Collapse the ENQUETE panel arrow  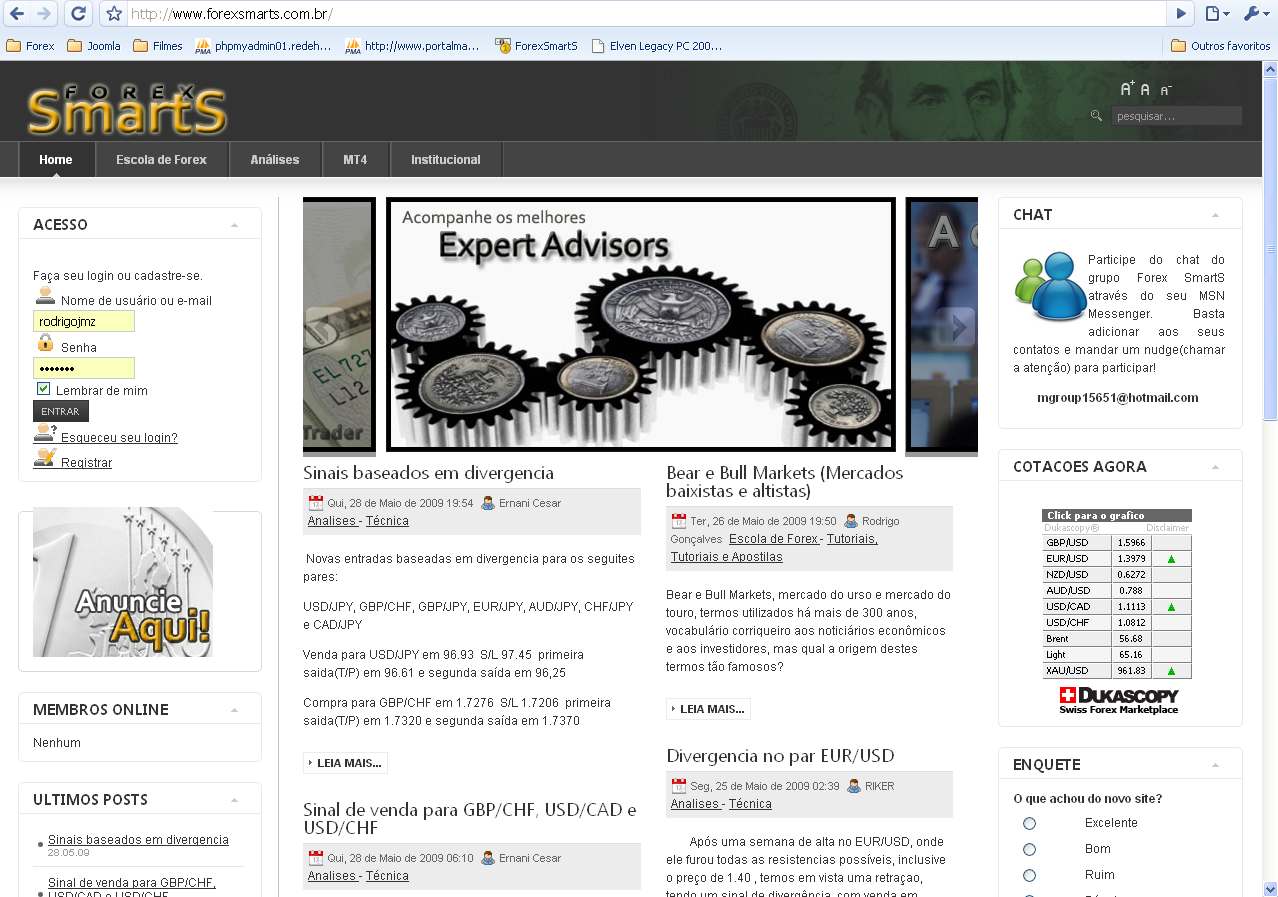click(x=1215, y=765)
